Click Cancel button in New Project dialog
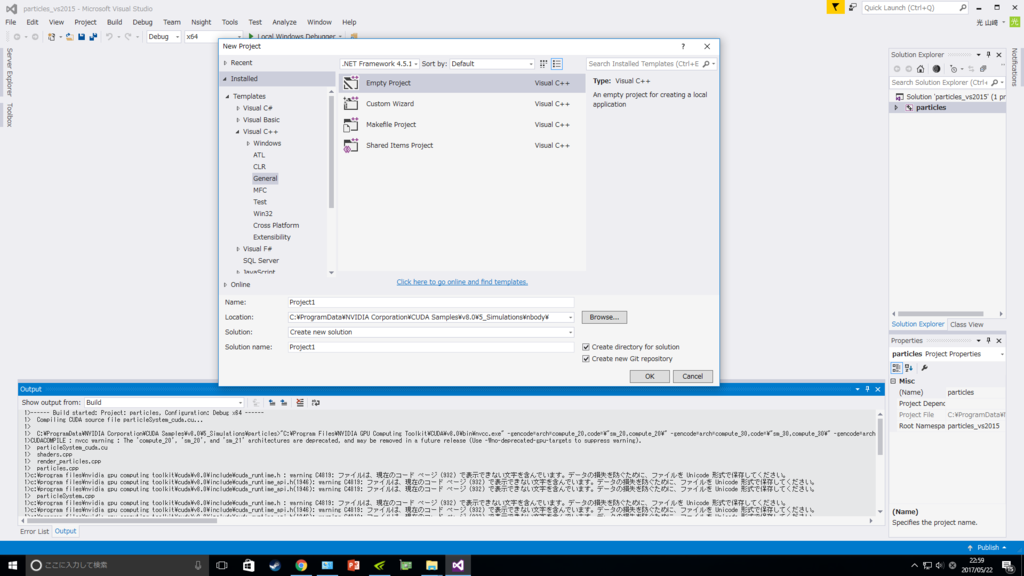Viewport: 1024px width, 576px height. pyautogui.click(x=692, y=377)
